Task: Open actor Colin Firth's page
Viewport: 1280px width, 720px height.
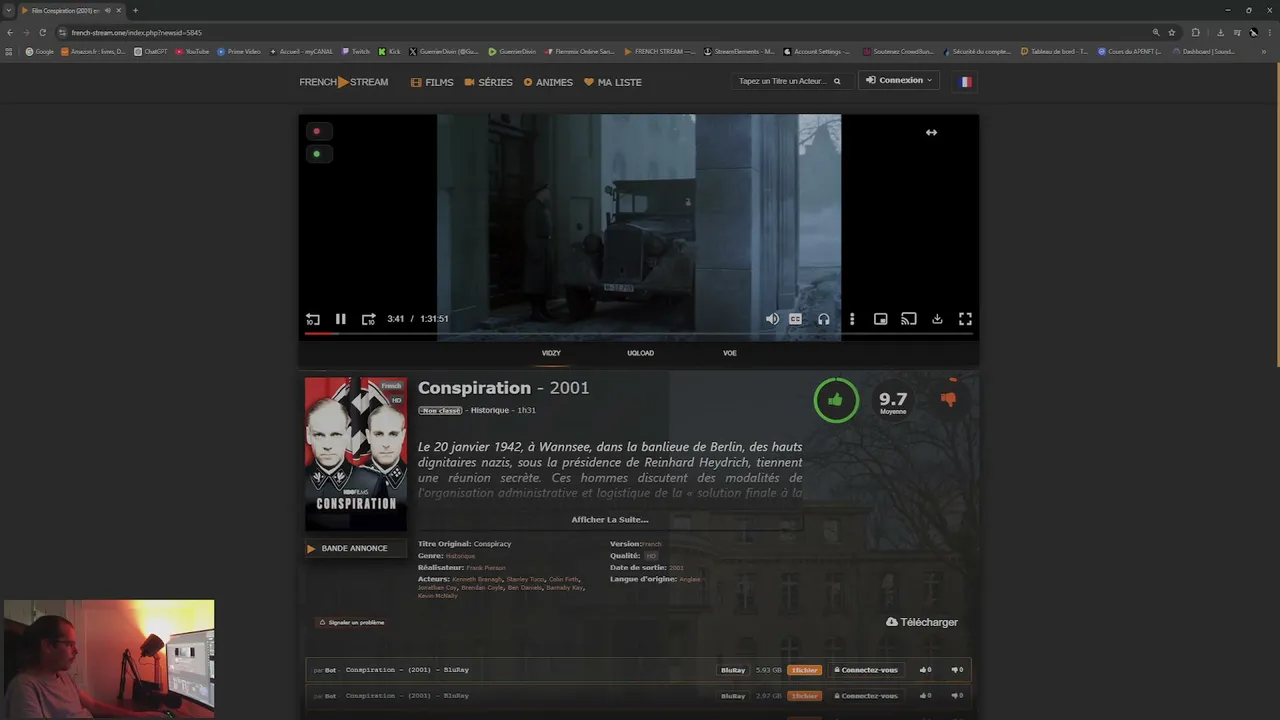Action: (x=565, y=579)
